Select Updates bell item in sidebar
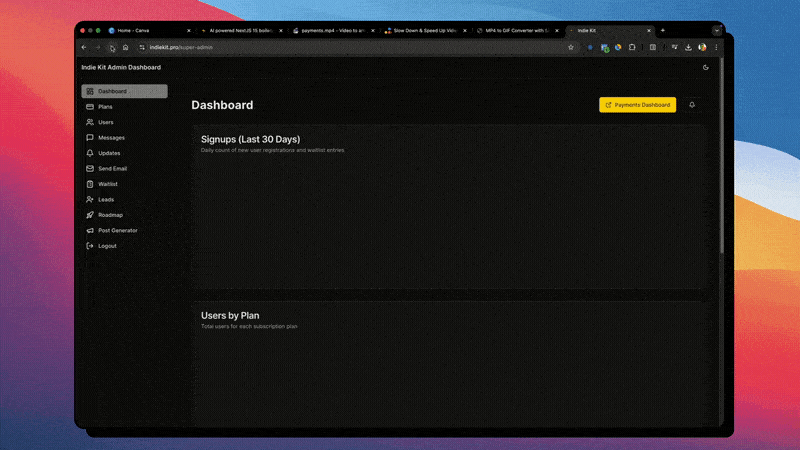The width and height of the screenshot is (800, 450). pos(108,153)
